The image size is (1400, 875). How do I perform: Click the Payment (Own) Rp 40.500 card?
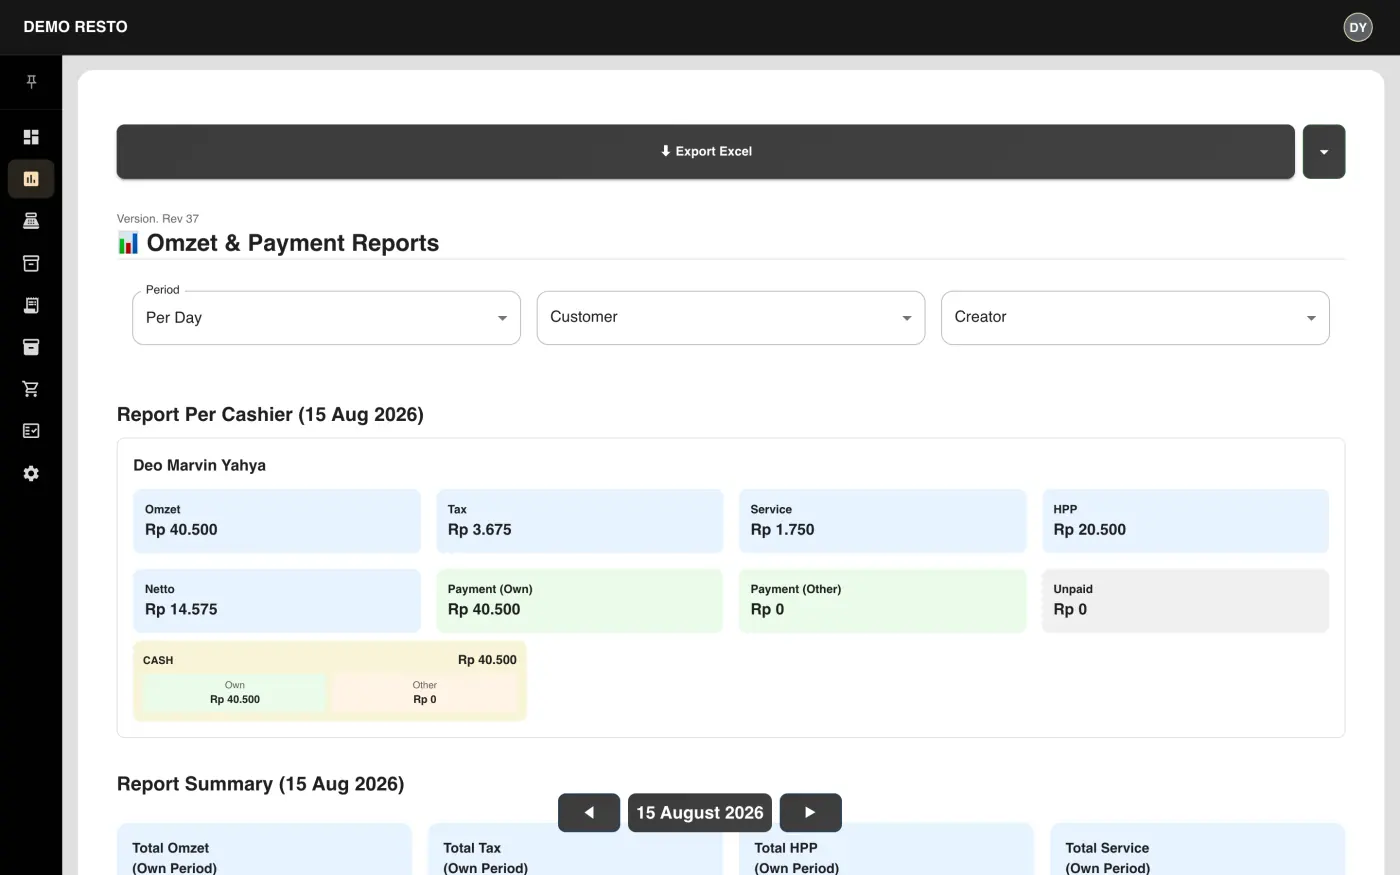point(580,601)
